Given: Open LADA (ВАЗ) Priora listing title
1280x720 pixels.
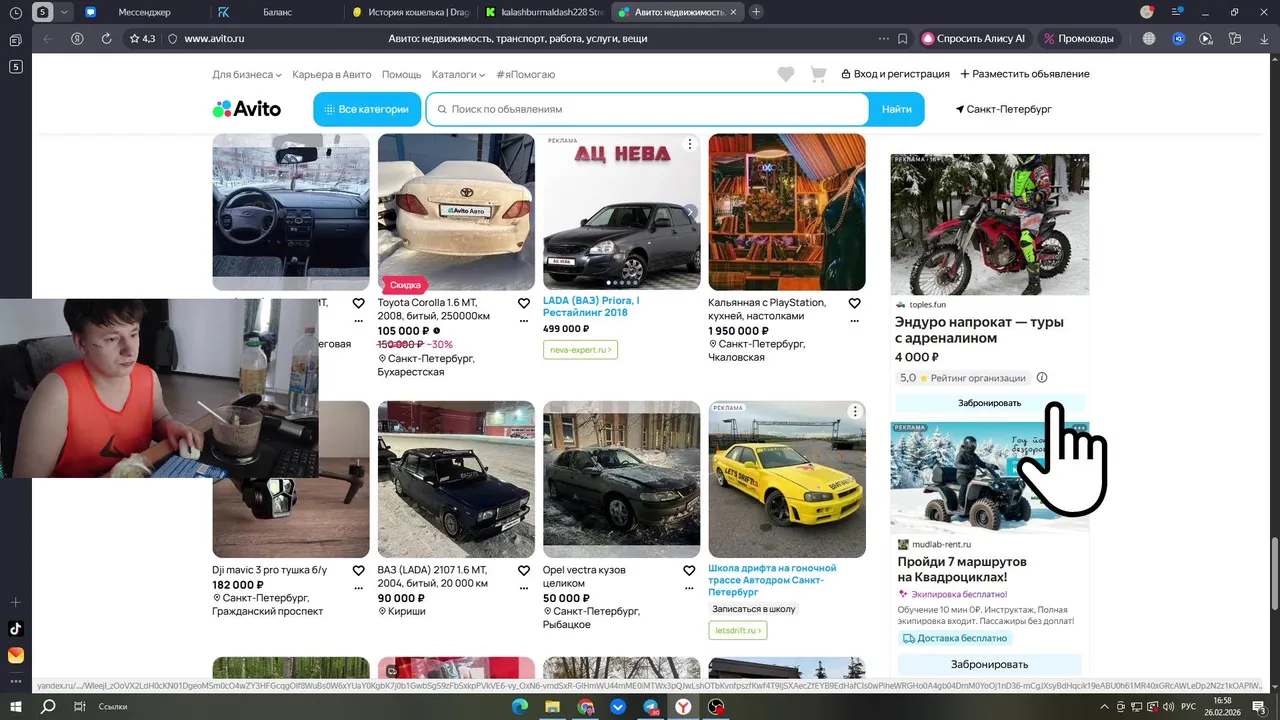Looking at the screenshot, I should 591,306.
